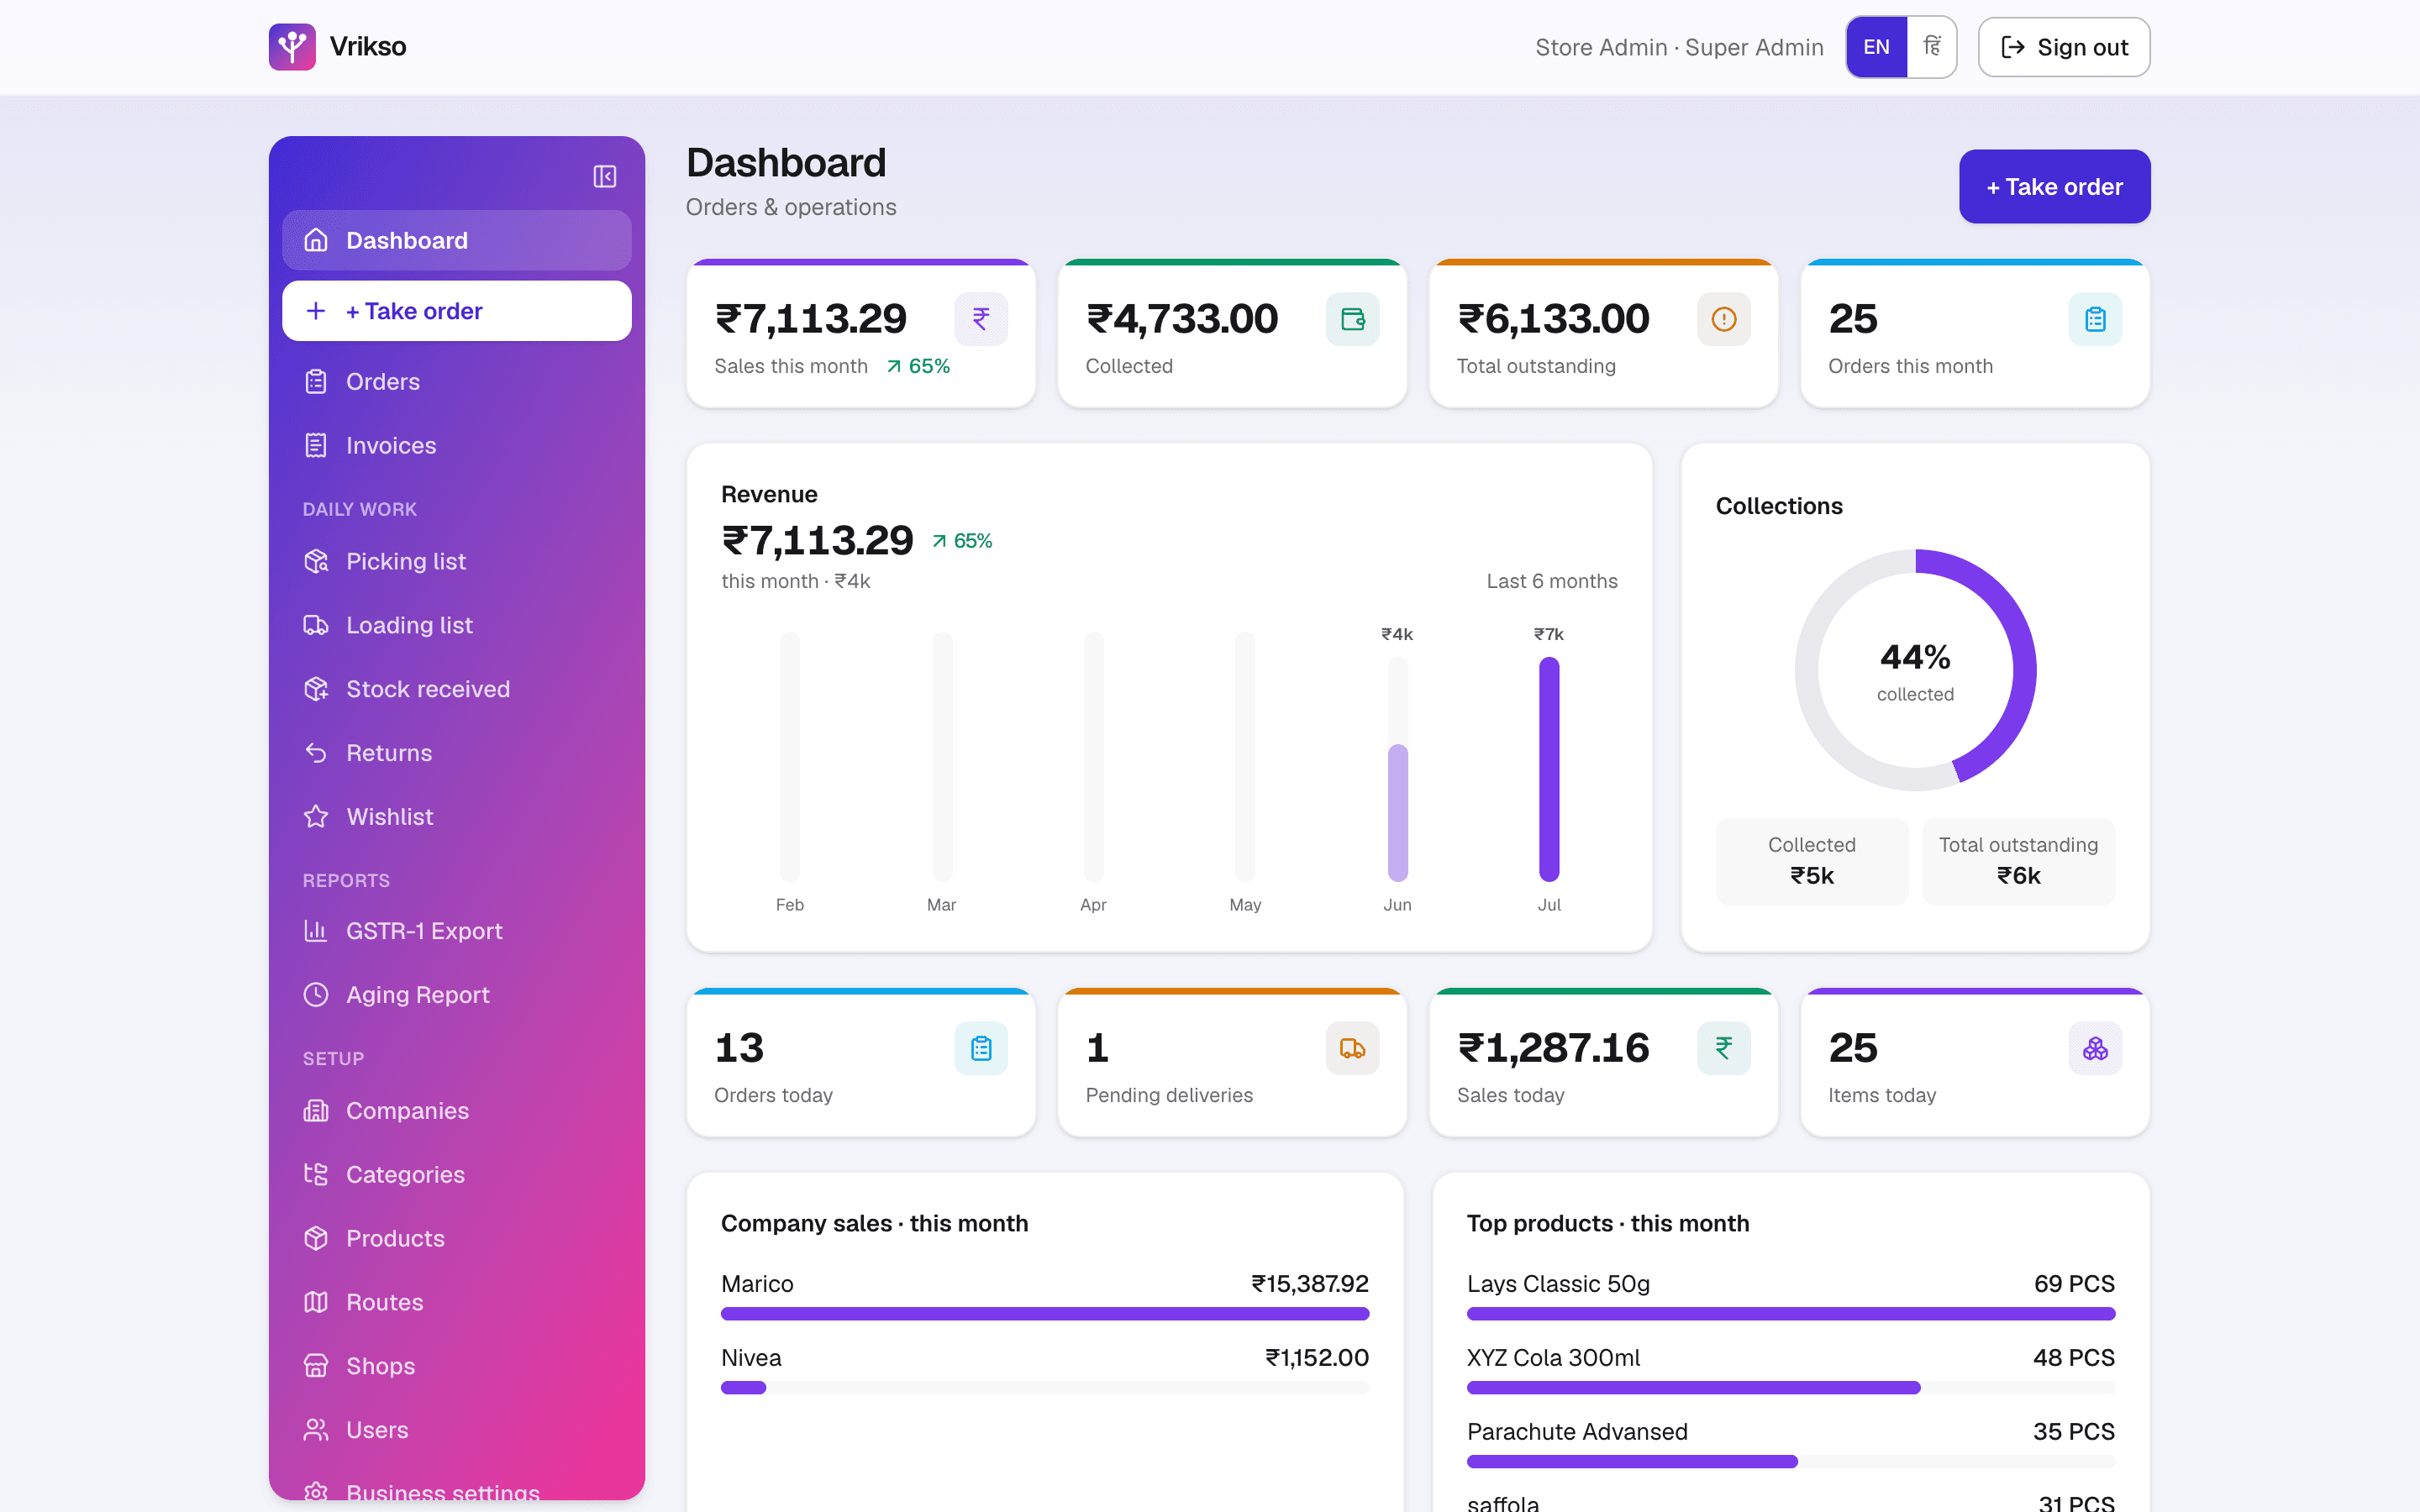The image size is (2420, 1512).
Task: Click the rupee icon on Sales this month card
Action: pyautogui.click(x=981, y=319)
